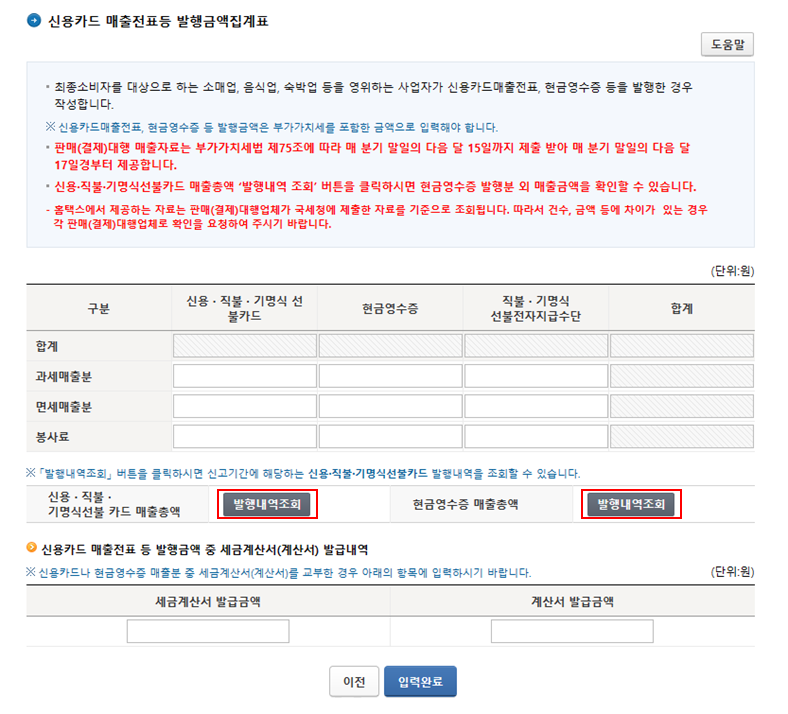Go back with the 이전 button
This screenshot has height=714, width=788.
[354, 681]
